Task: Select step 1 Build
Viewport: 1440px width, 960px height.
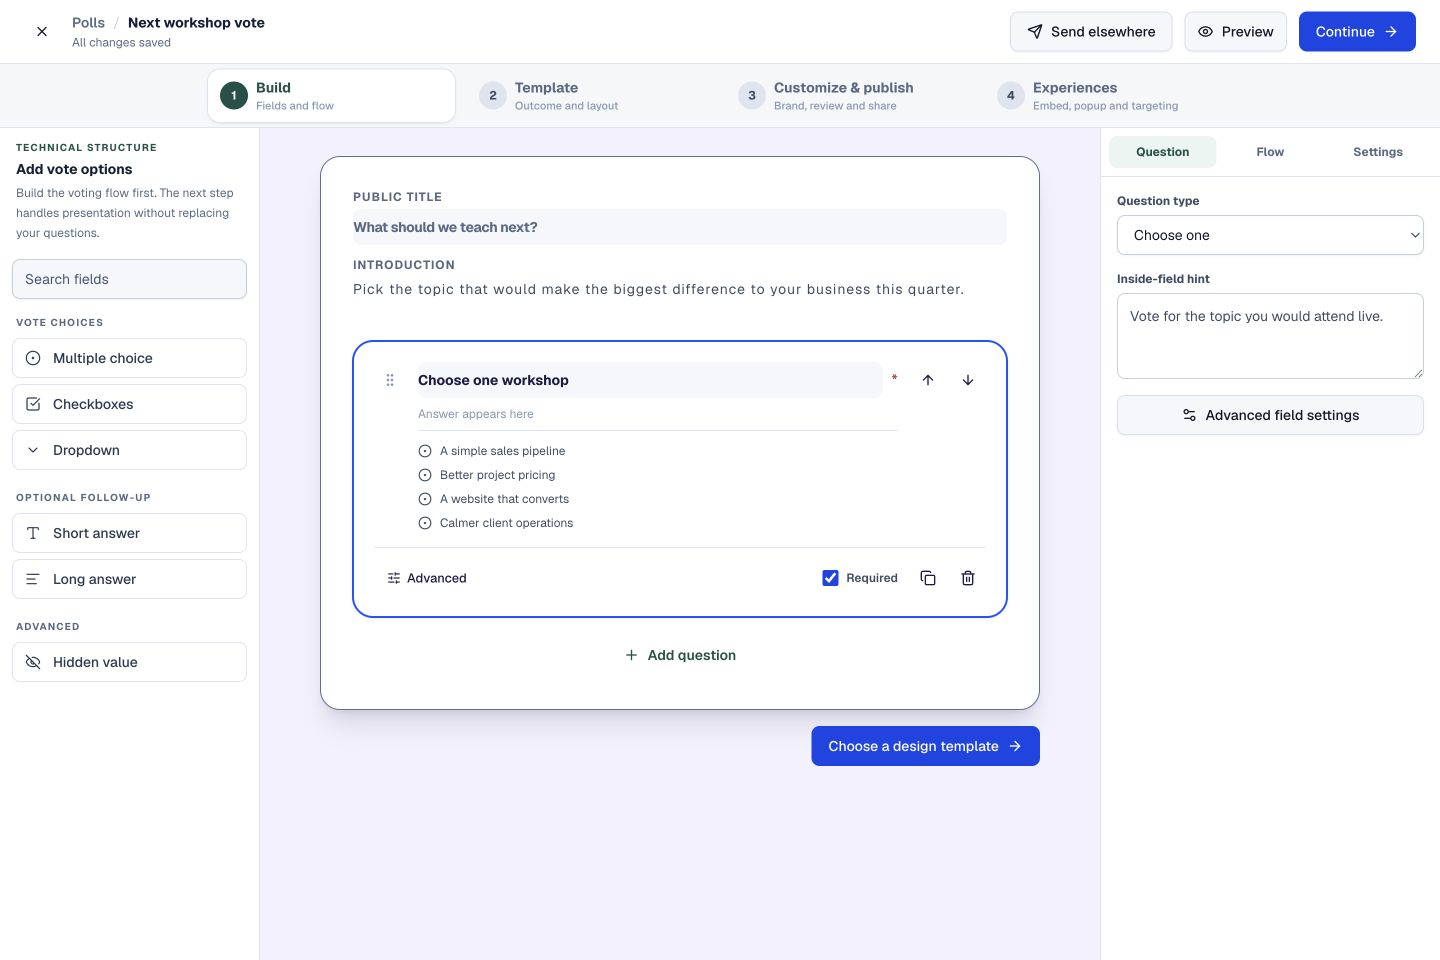Action: click(331, 96)
